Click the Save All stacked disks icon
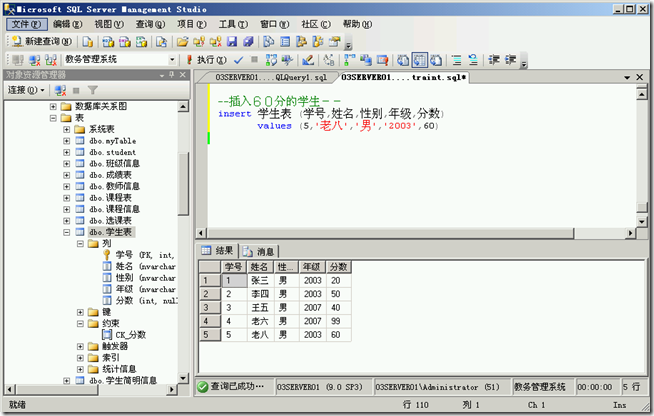Image resolution: width=654 pixels, height=416 pixels. pyautogui.click(x=249, y=41)
